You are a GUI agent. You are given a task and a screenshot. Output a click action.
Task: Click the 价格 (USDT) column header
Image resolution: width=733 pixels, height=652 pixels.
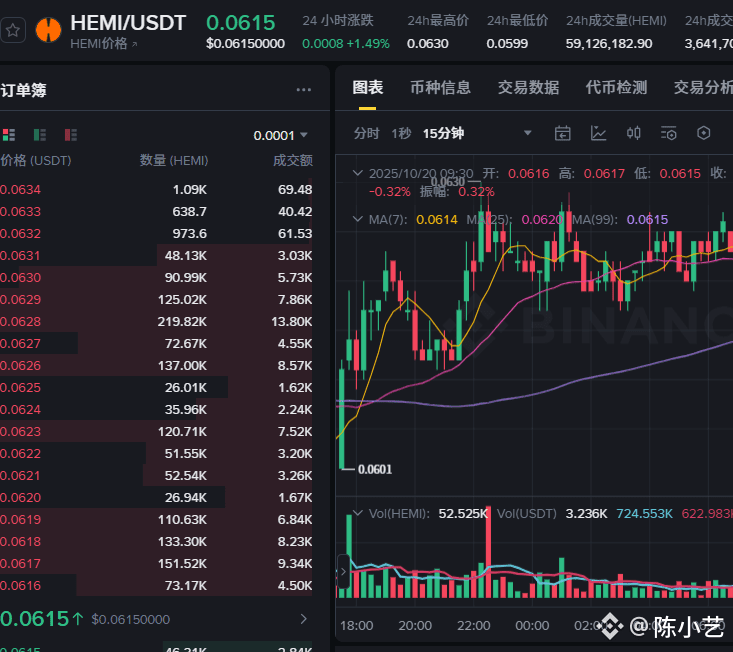click(36, 161)
